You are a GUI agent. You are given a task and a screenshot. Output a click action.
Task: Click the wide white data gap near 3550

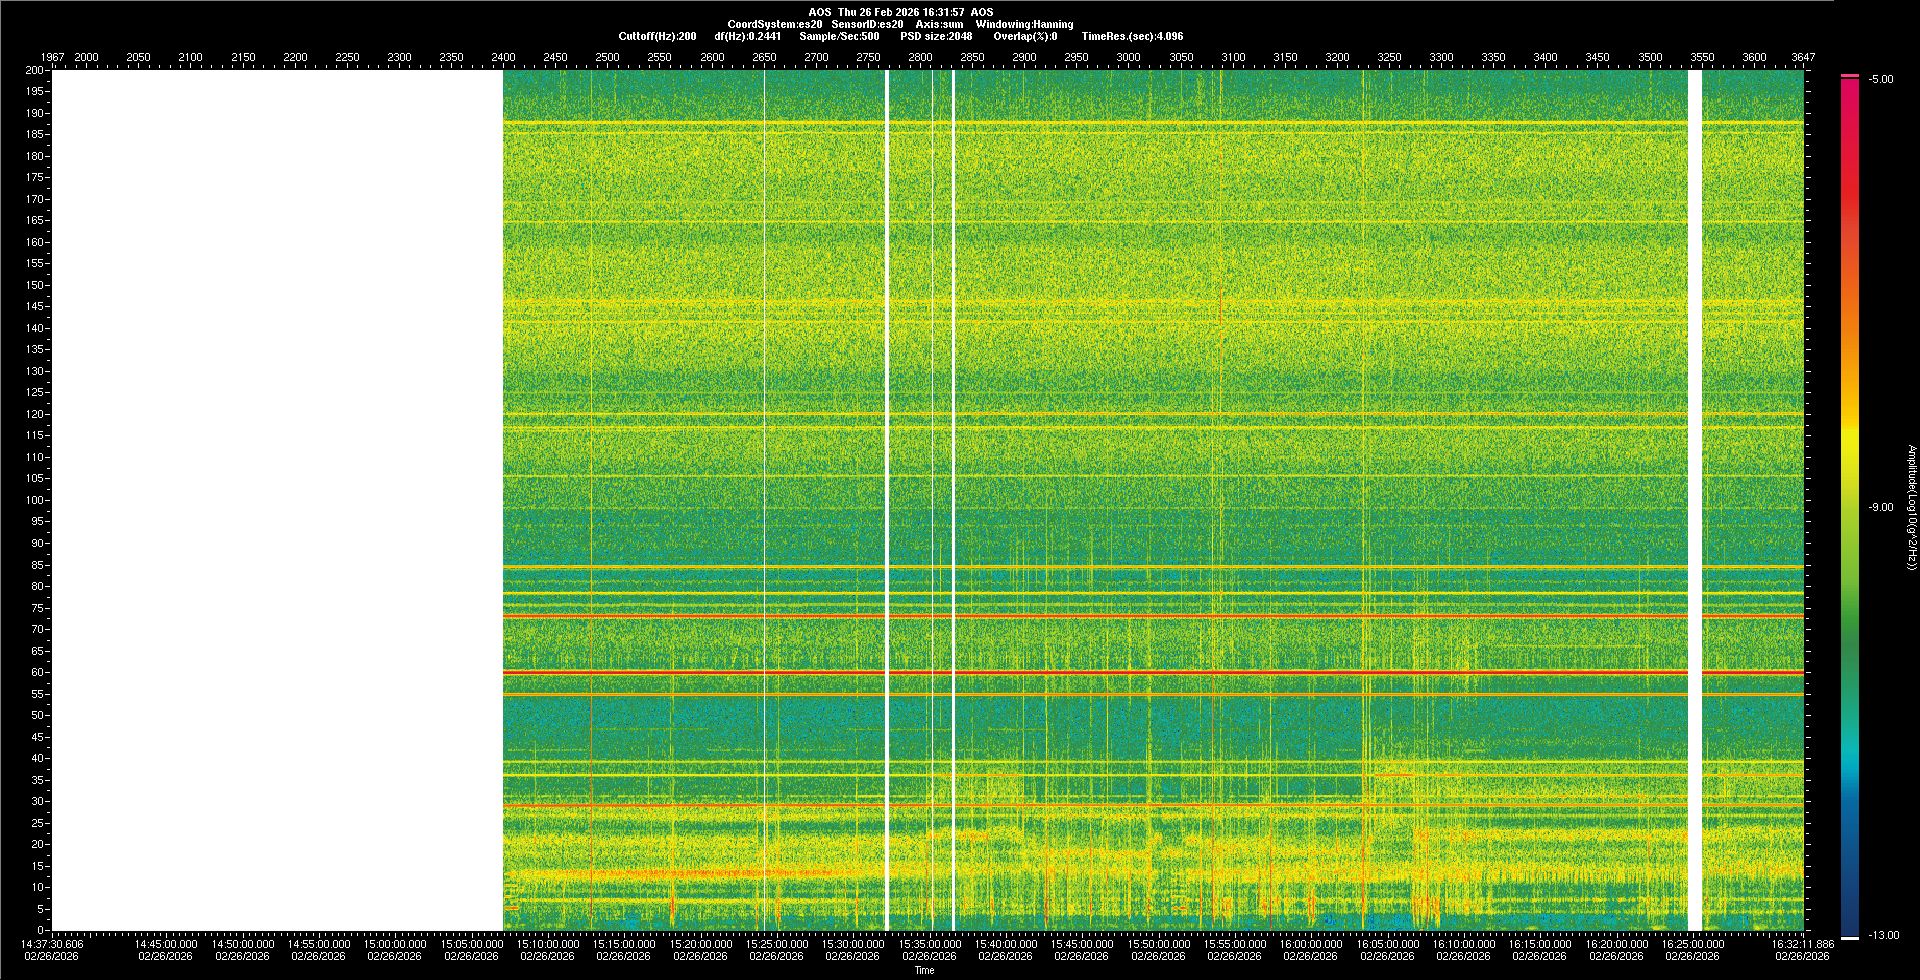(1694, 500)
